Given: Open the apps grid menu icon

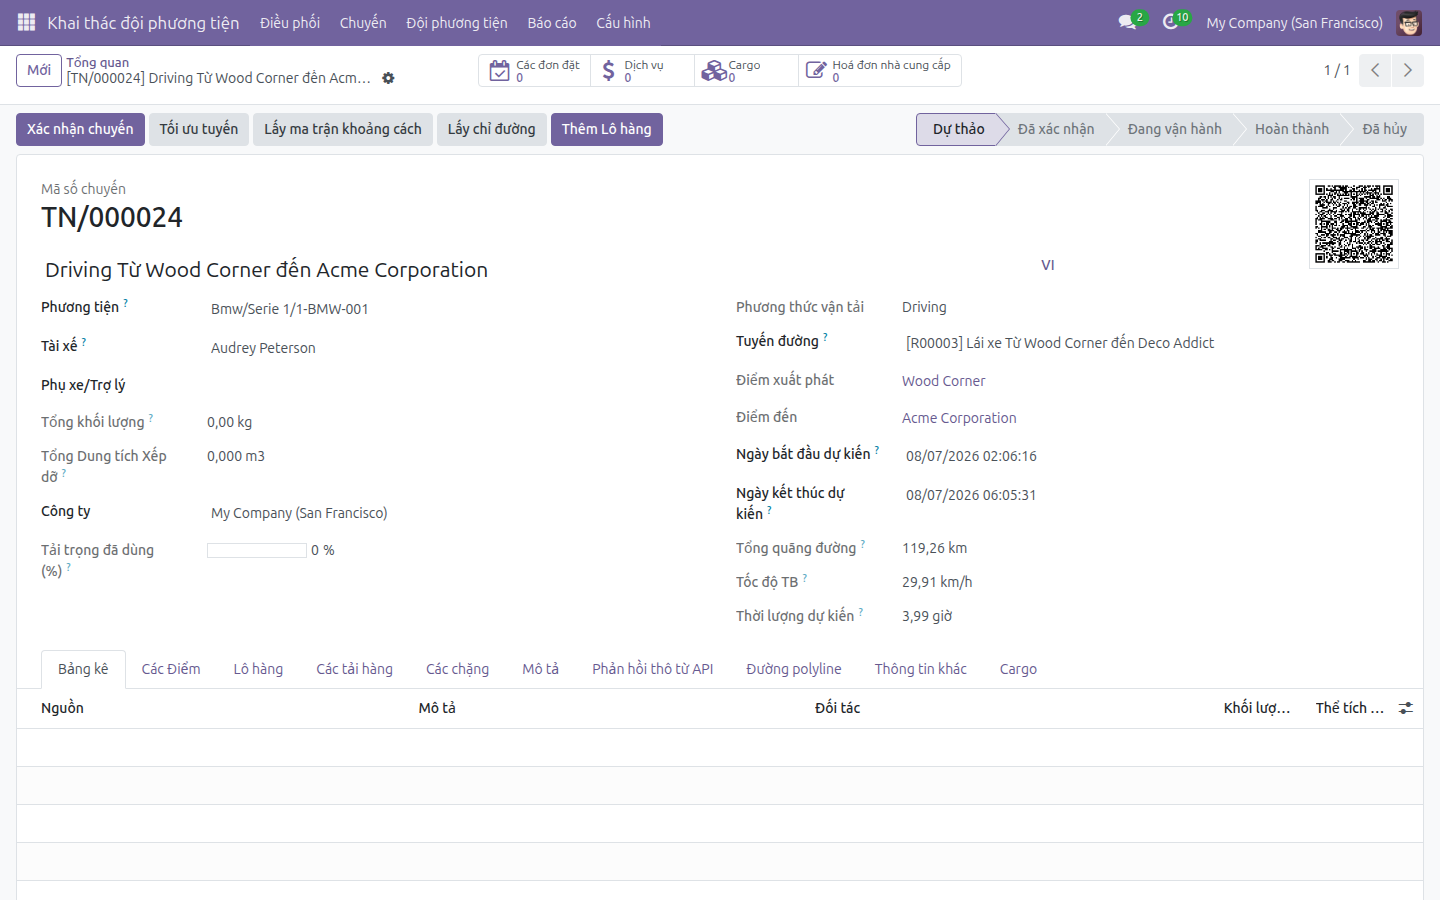Looking at the screenshot, I should tap(26, 22).
